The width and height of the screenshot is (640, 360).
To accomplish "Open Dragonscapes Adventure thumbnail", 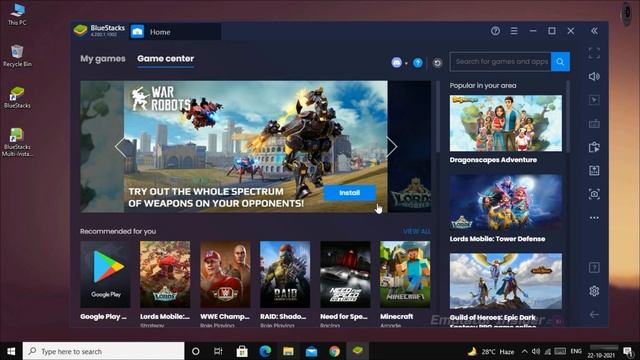I will coord(506,123).
